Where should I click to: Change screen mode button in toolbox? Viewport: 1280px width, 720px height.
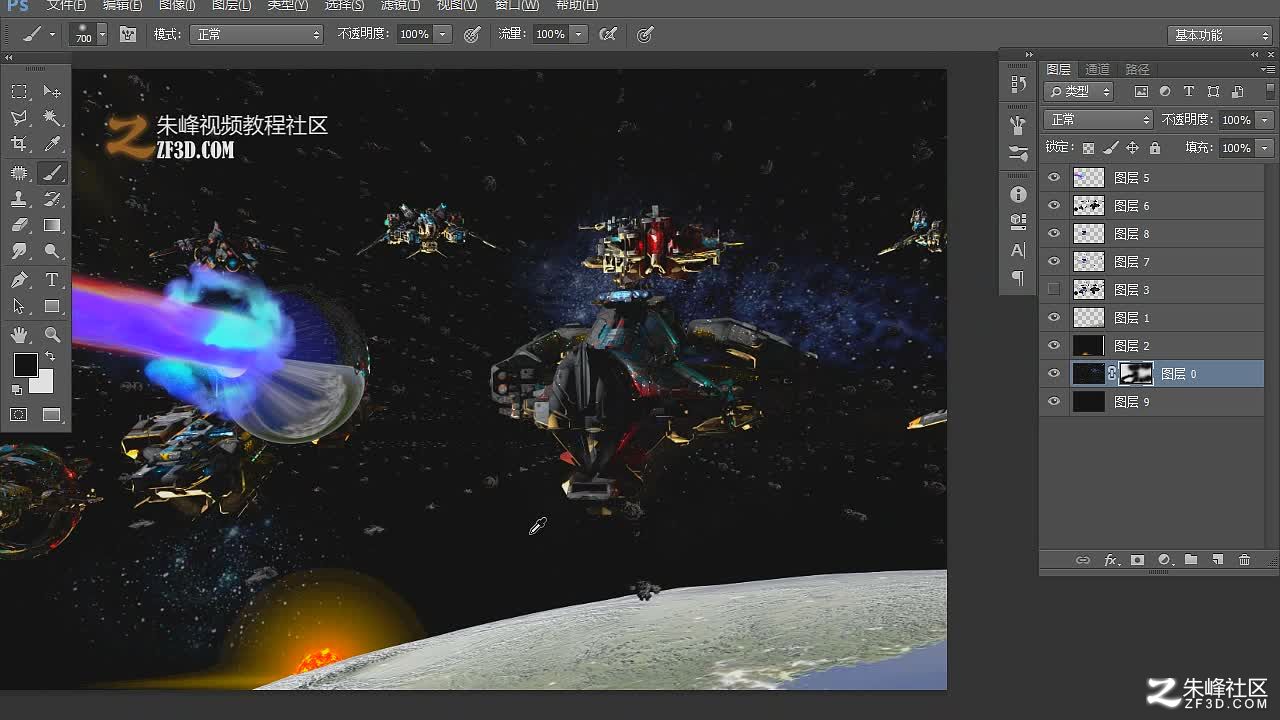click(x=52, y=415)
